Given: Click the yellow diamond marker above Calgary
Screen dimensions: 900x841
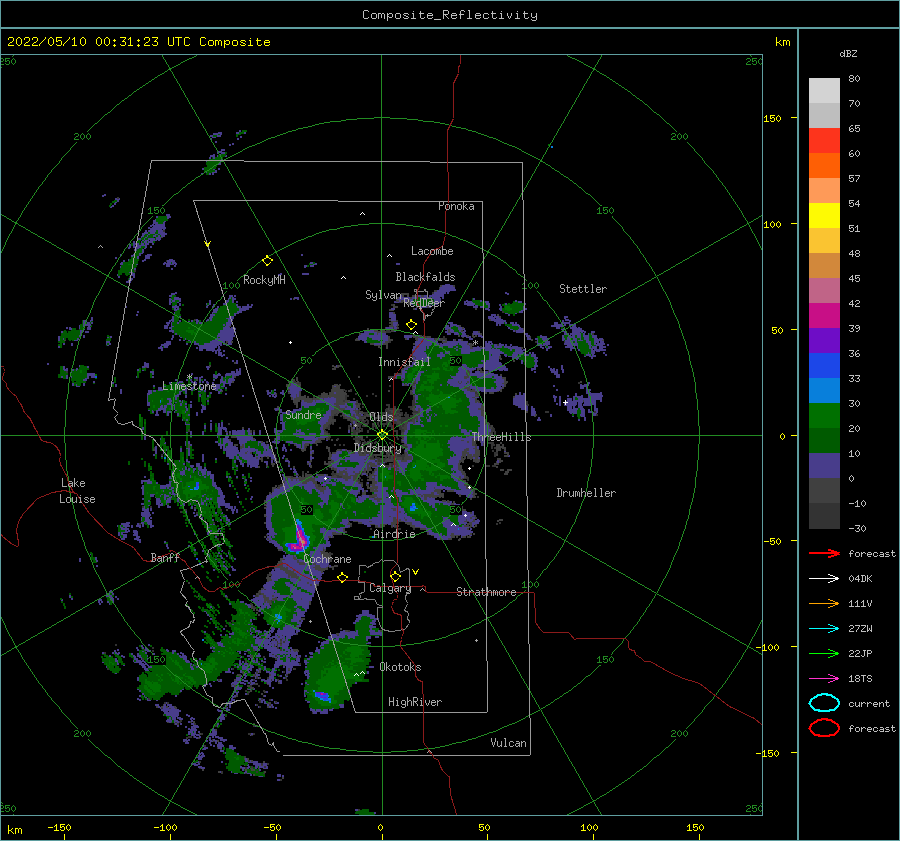Looking at the screenshot, I should [395, 576].
